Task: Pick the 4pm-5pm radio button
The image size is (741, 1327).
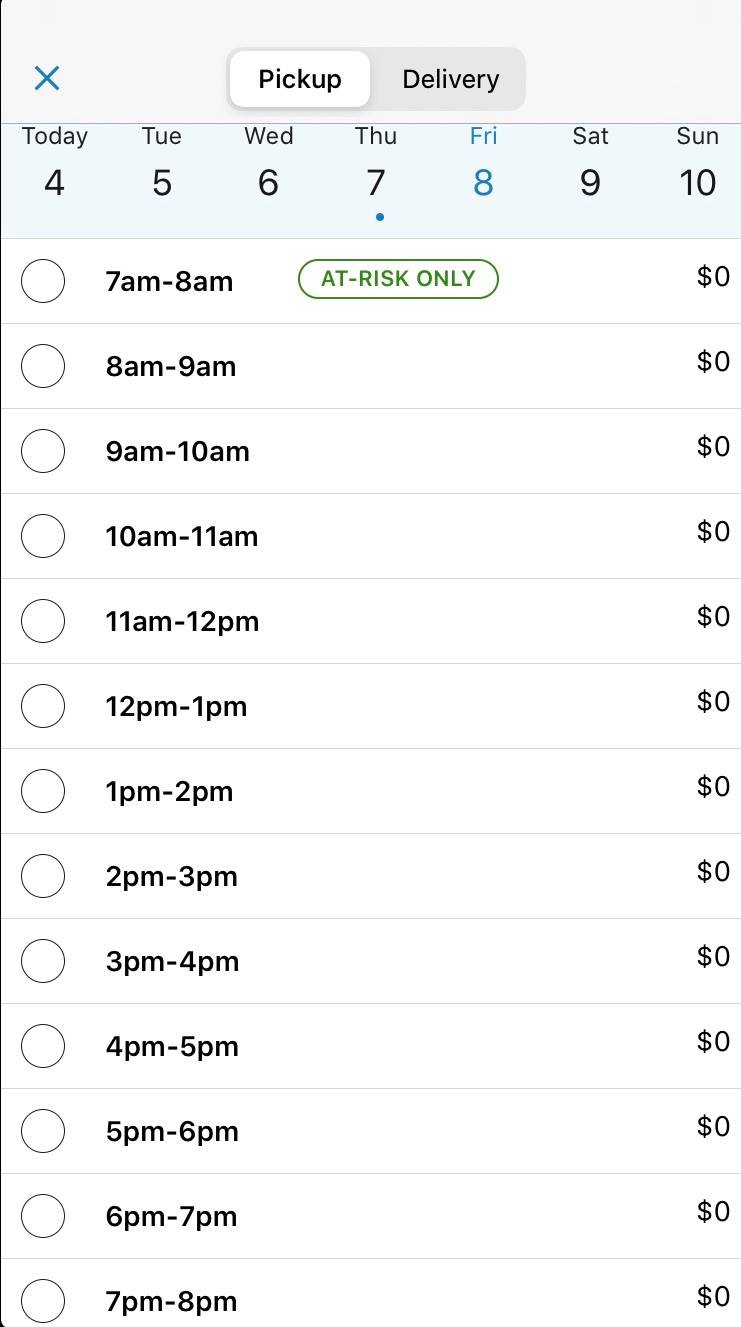Action: click(x=43, y=1046)
